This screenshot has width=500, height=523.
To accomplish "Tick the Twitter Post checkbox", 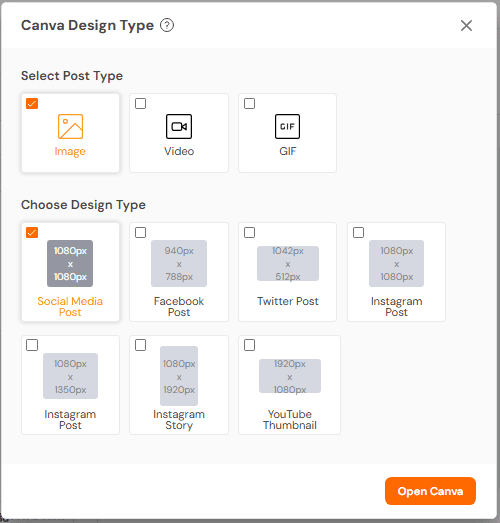I will [x=249, y=232].
